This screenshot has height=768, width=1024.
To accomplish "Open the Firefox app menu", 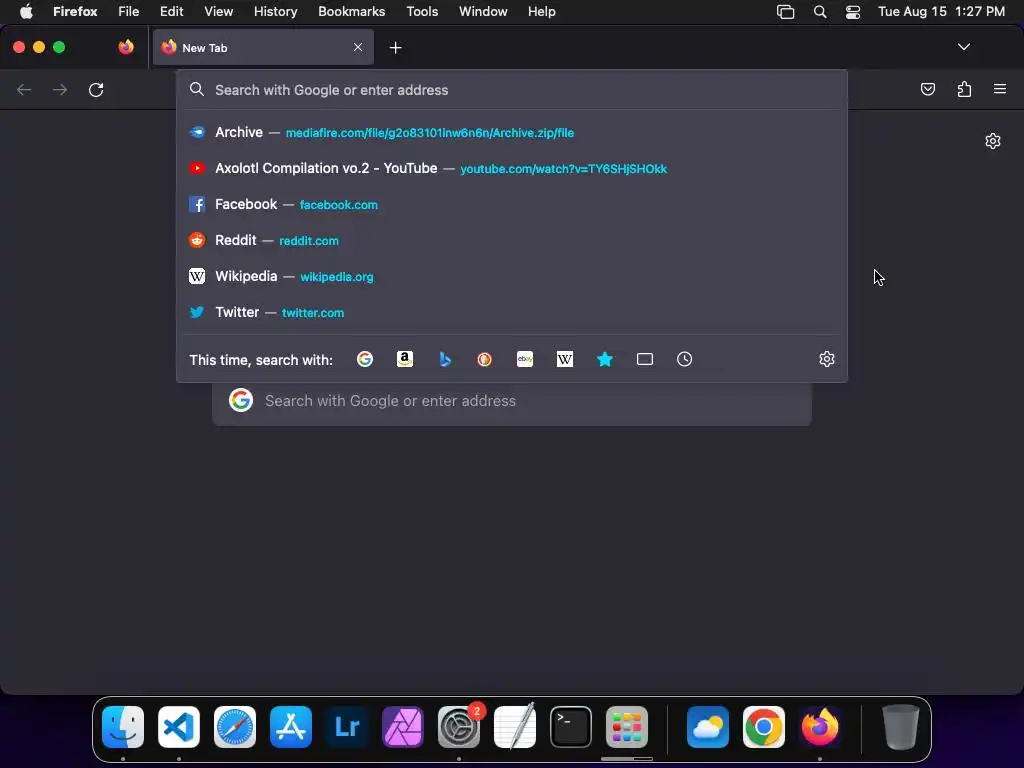I will point(75,12).
